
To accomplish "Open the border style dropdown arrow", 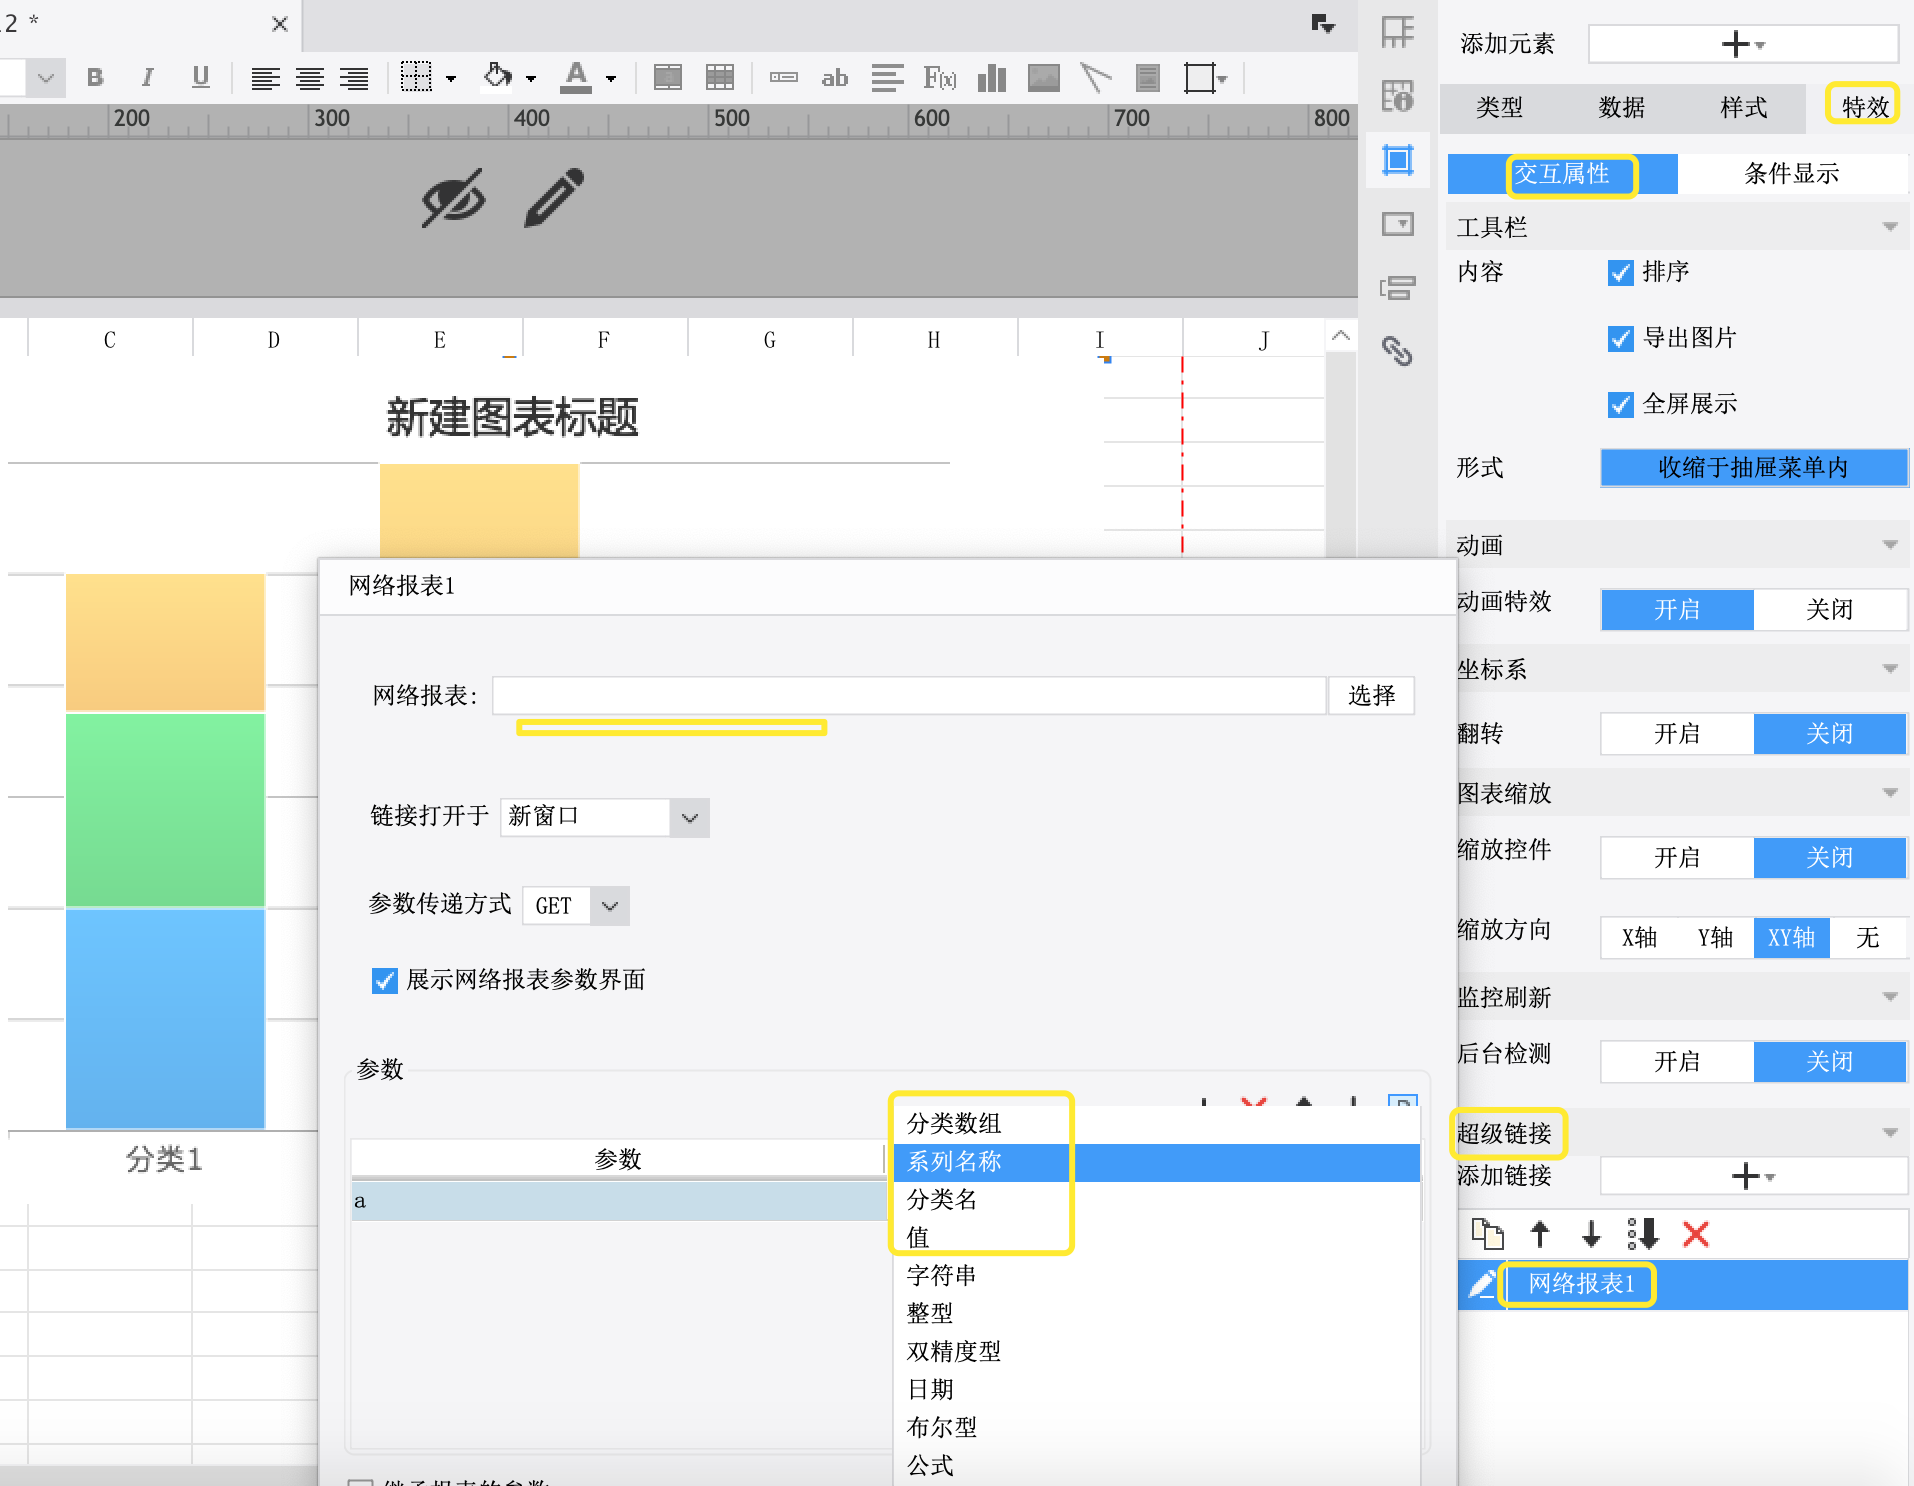I will pos(451,78).
